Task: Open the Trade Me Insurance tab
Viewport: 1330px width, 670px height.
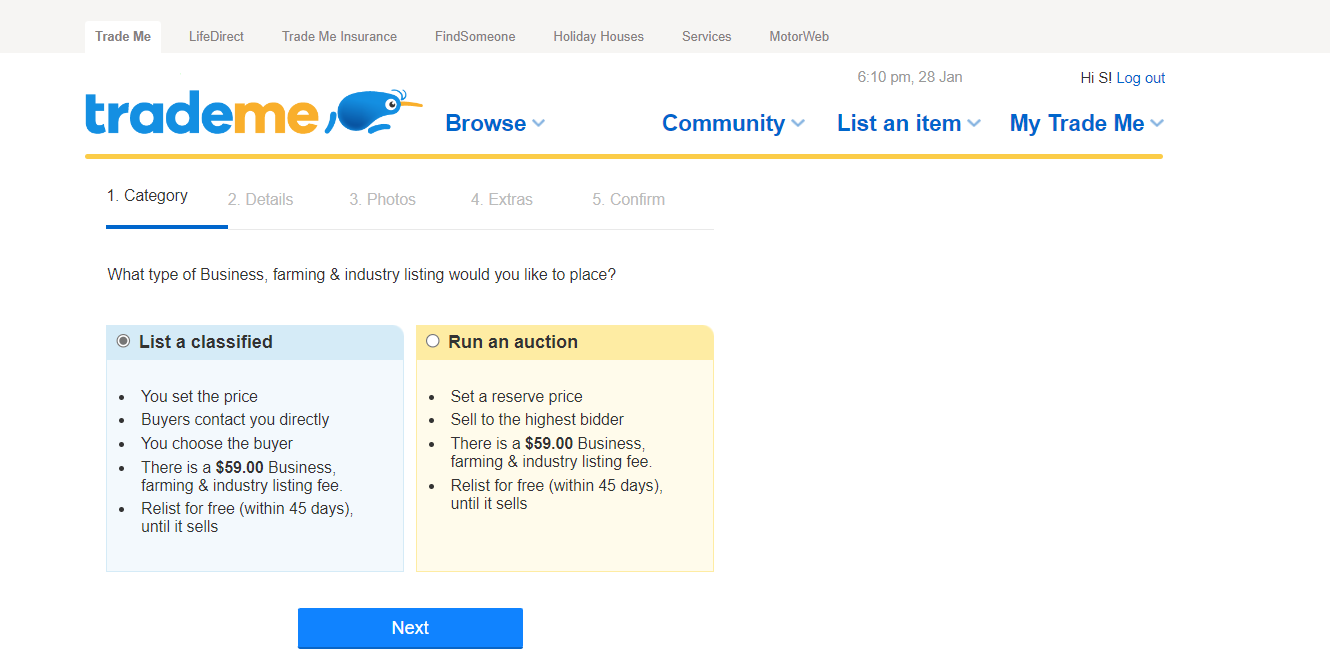Action: [x=339, y=37]
